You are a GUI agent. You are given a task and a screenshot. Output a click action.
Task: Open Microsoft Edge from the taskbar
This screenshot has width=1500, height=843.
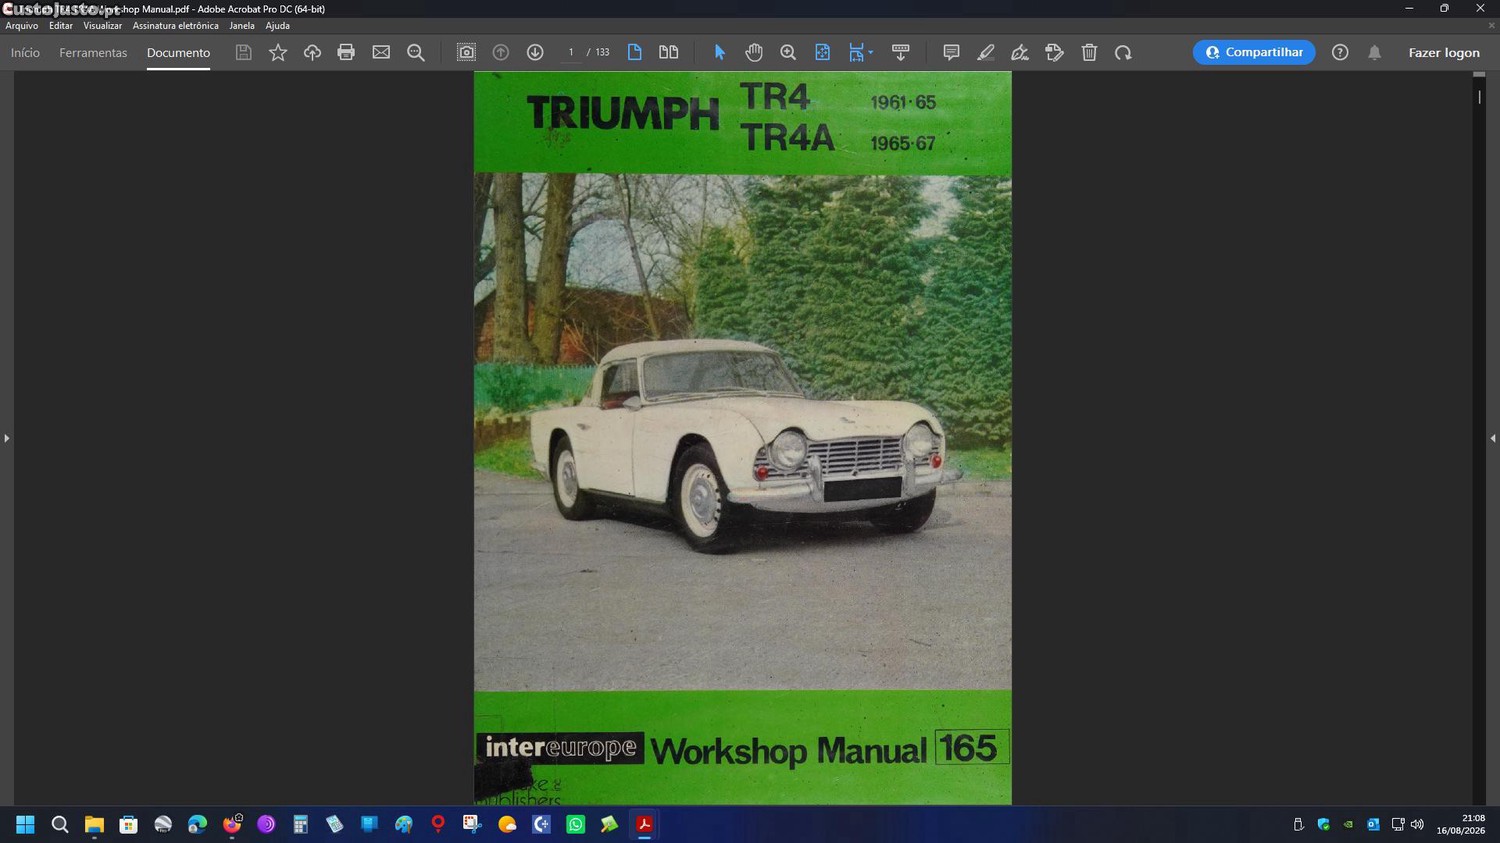point(197,824)
